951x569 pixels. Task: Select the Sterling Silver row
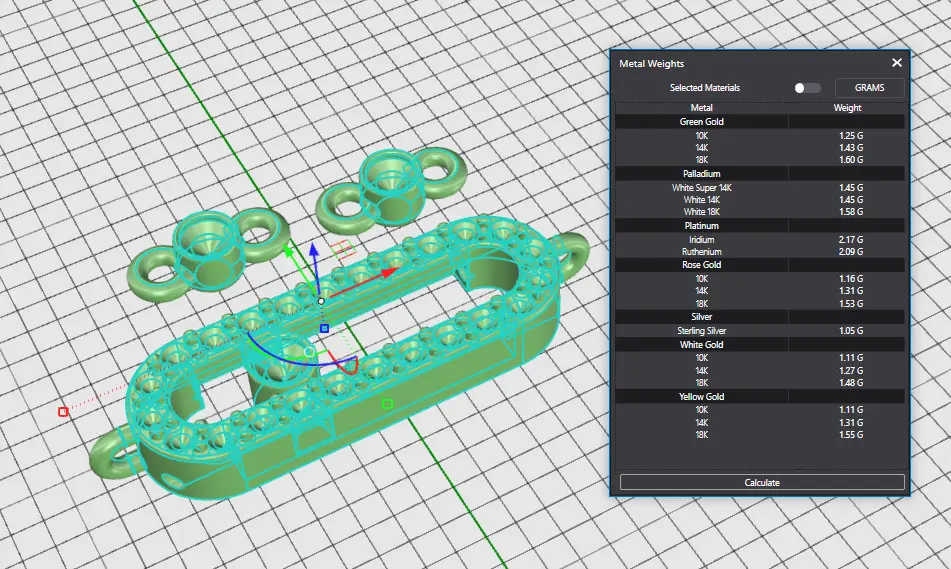click(701, 331)
